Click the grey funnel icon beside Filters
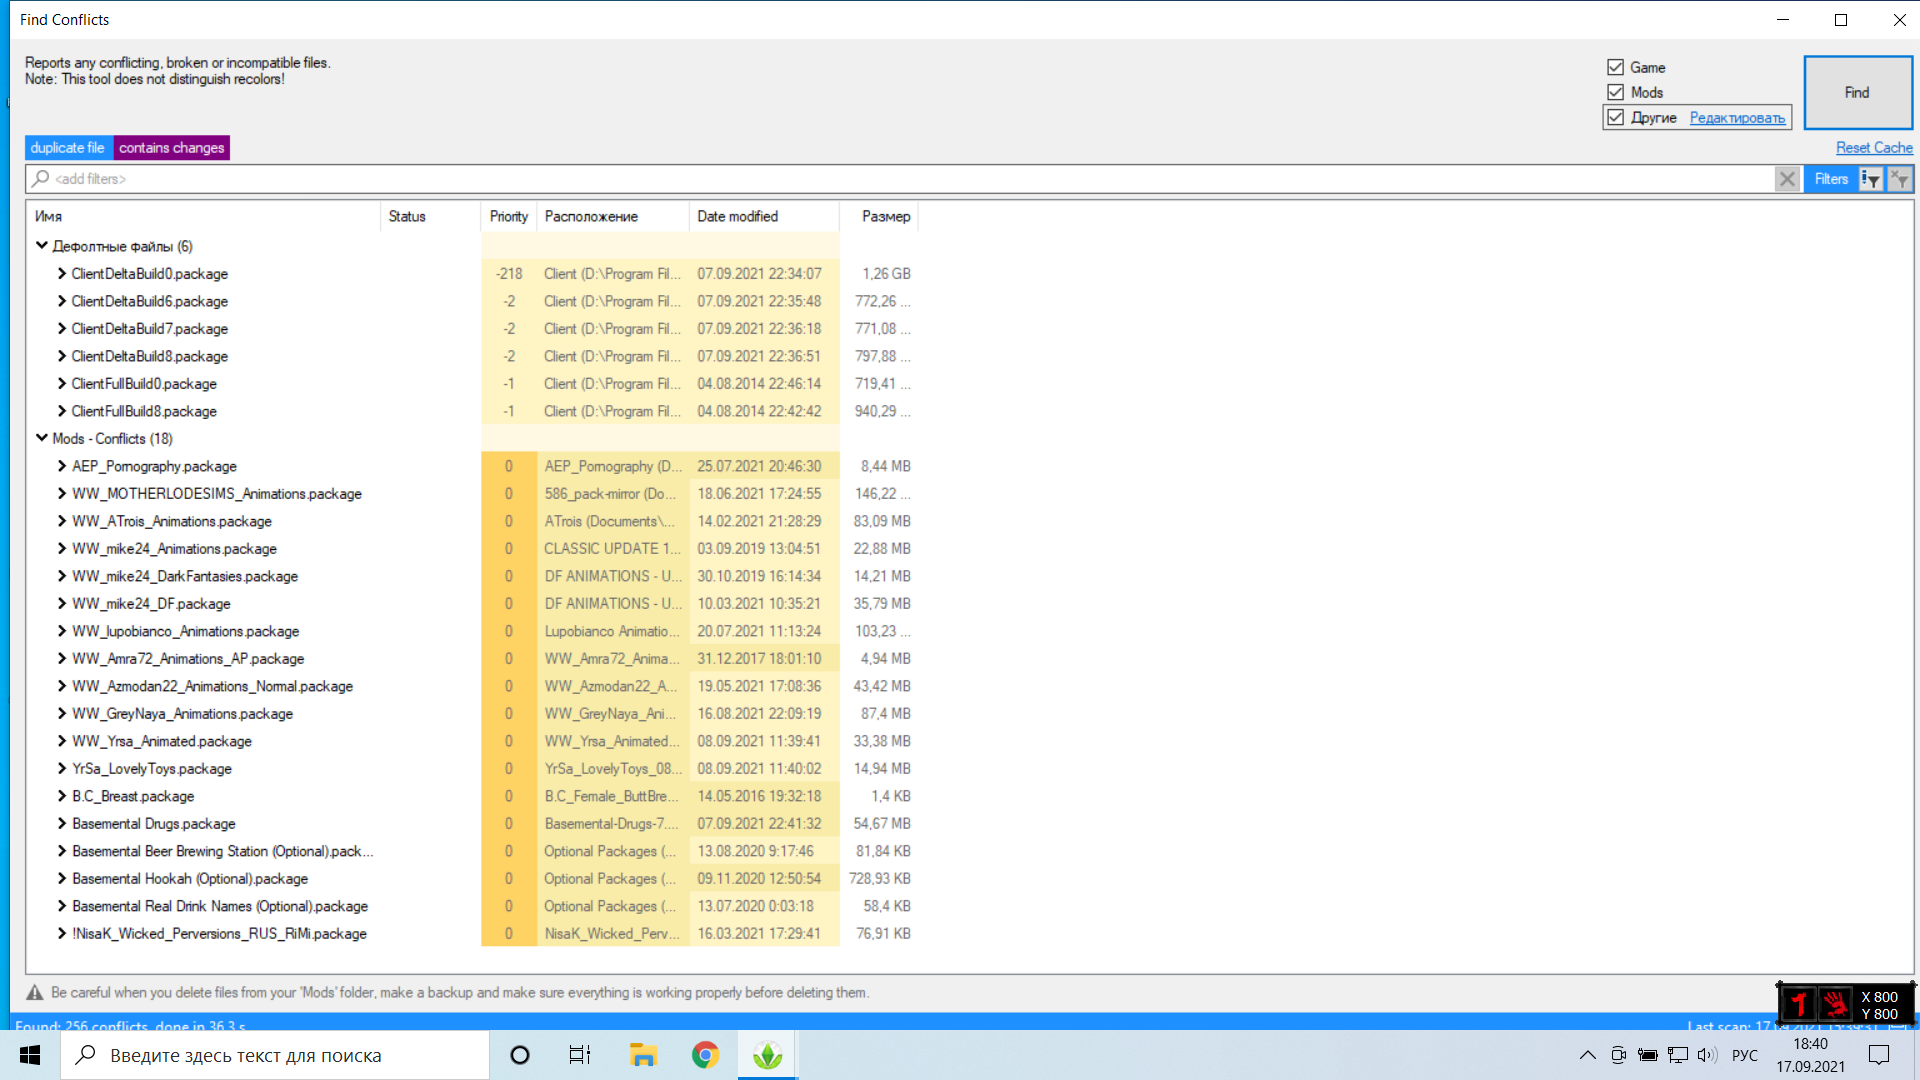Viewport: 1920px width, 1080px height. click(1900, 179)
